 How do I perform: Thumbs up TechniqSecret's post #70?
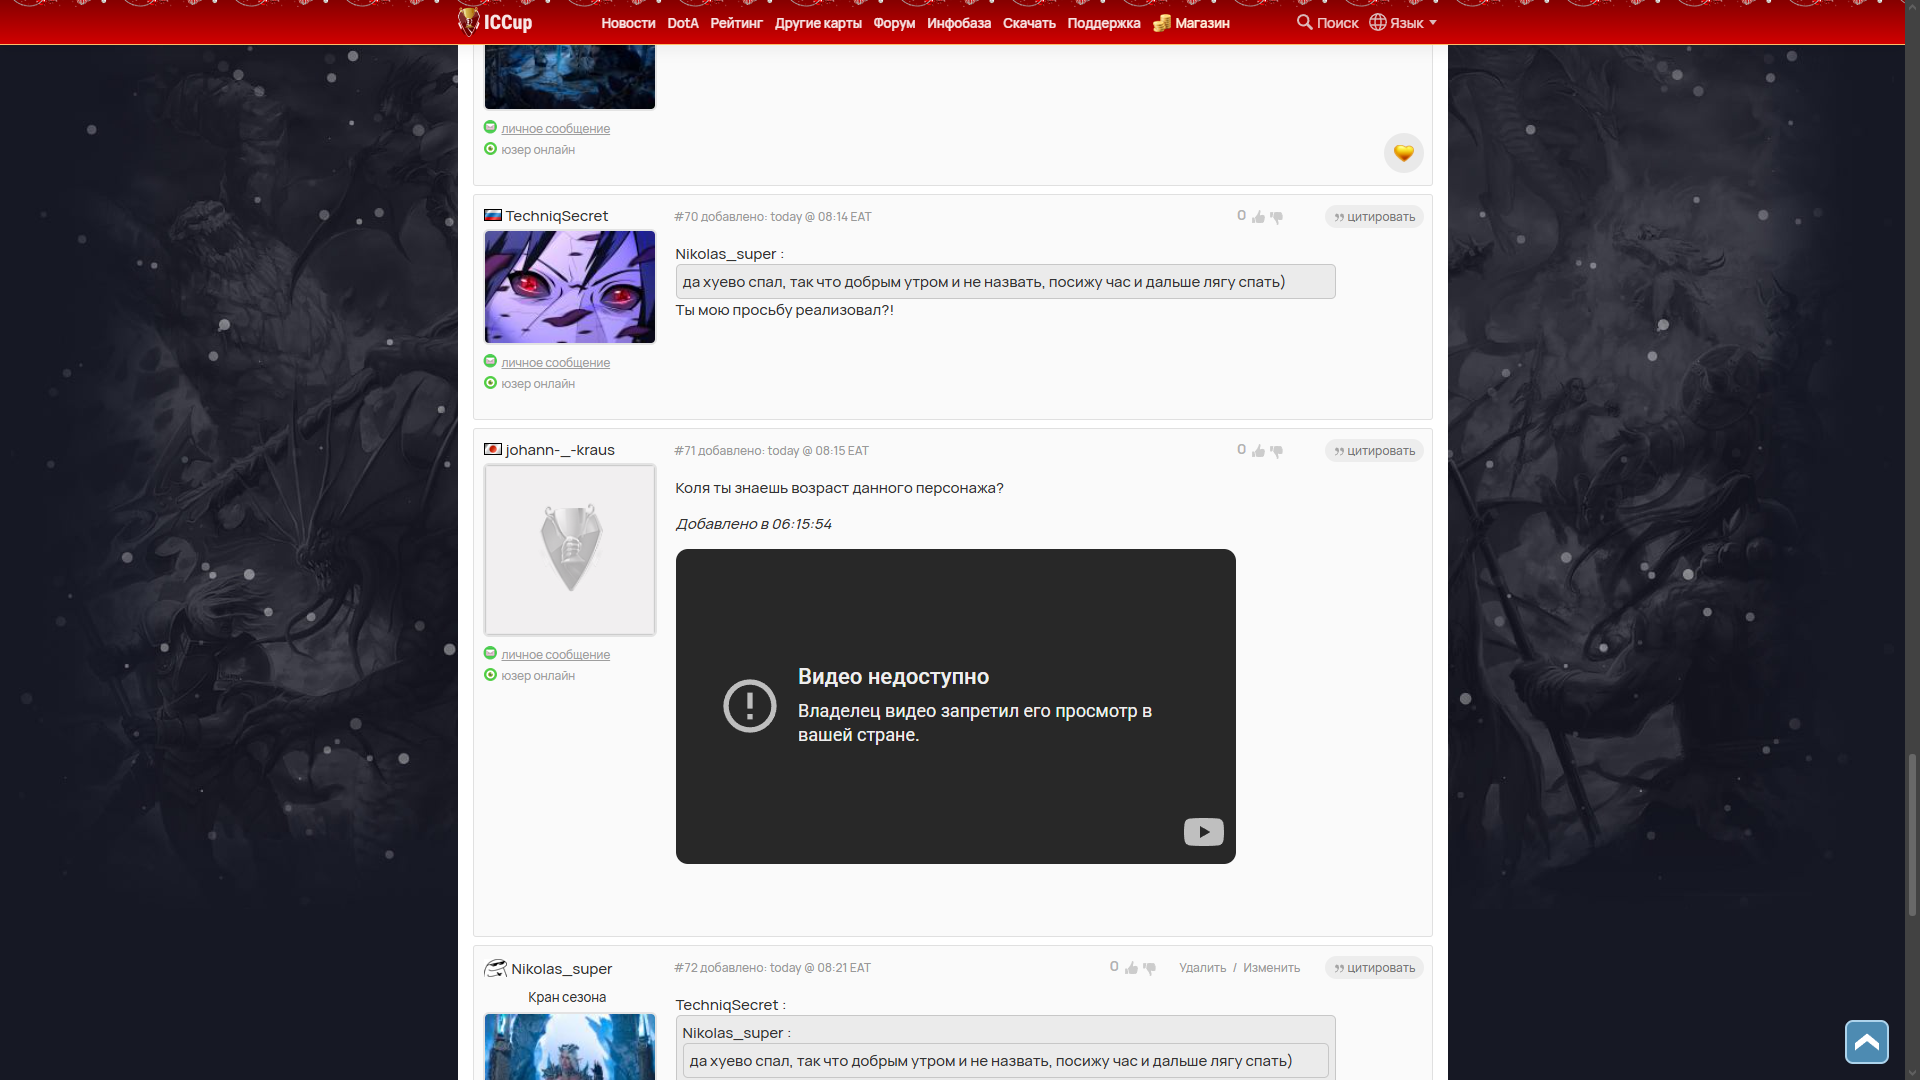[1258, 217]
